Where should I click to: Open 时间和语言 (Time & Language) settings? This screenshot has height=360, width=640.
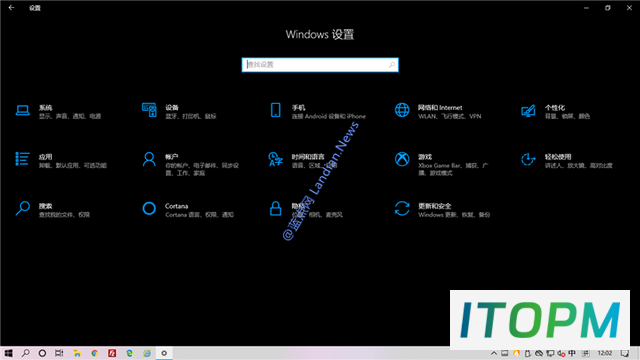pos(302,160)
